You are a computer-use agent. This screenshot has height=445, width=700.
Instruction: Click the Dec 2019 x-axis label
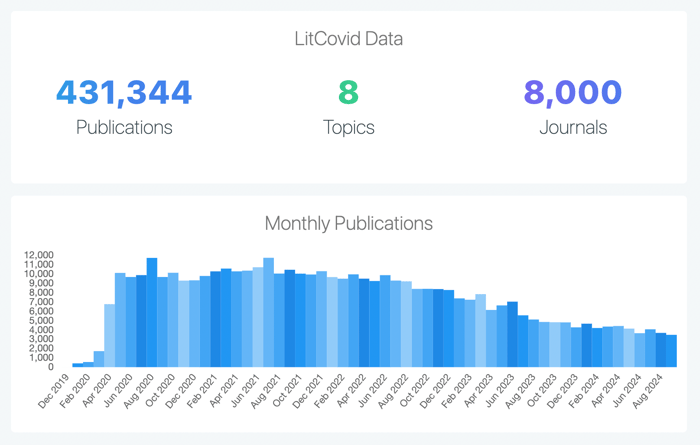coord(54,391)
